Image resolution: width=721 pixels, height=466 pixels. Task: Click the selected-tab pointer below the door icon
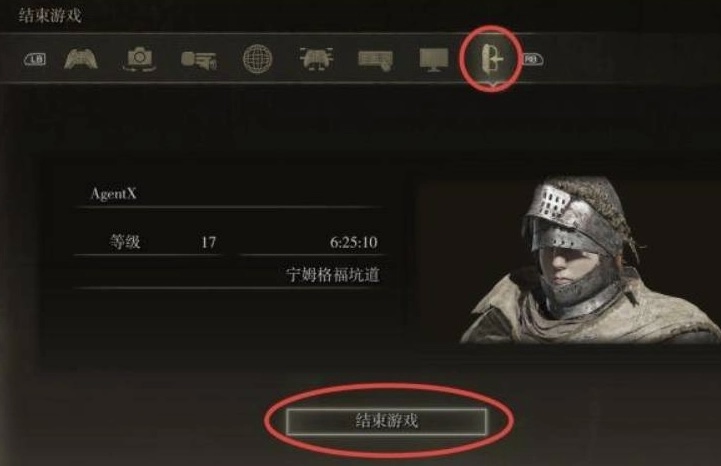492,83
